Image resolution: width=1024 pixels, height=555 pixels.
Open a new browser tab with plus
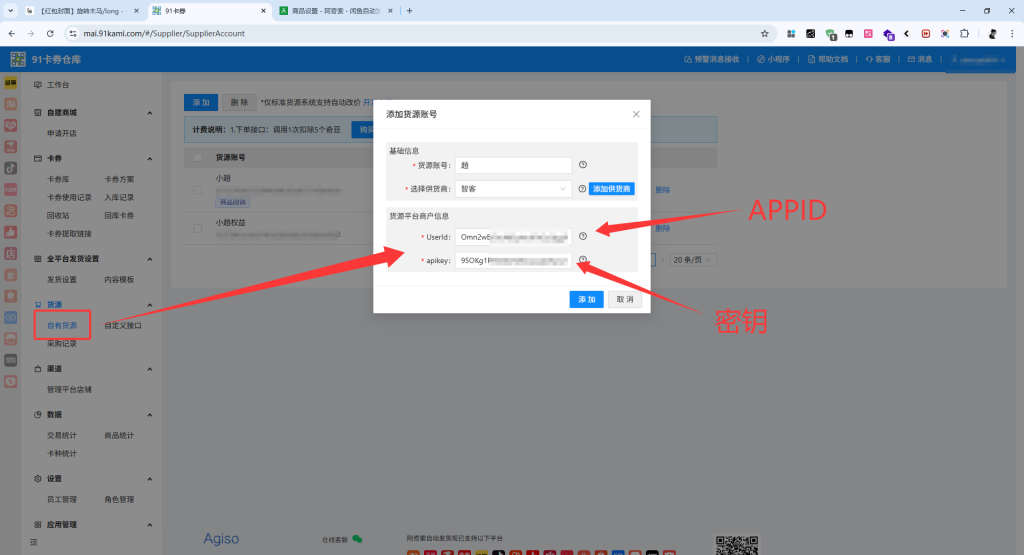[409, 11]
